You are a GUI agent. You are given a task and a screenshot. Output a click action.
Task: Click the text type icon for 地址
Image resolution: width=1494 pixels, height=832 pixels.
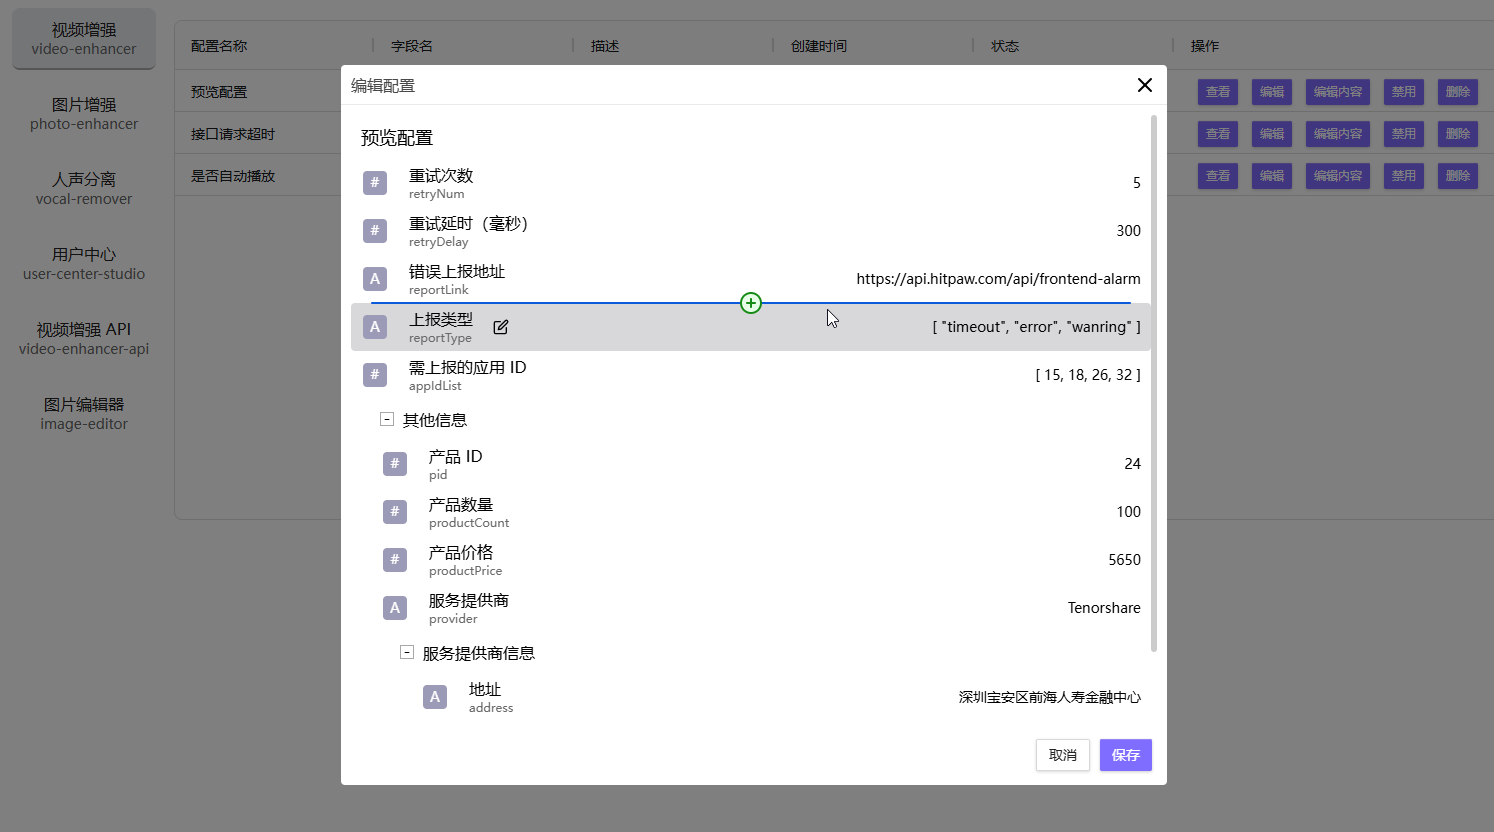click(435, 697)
